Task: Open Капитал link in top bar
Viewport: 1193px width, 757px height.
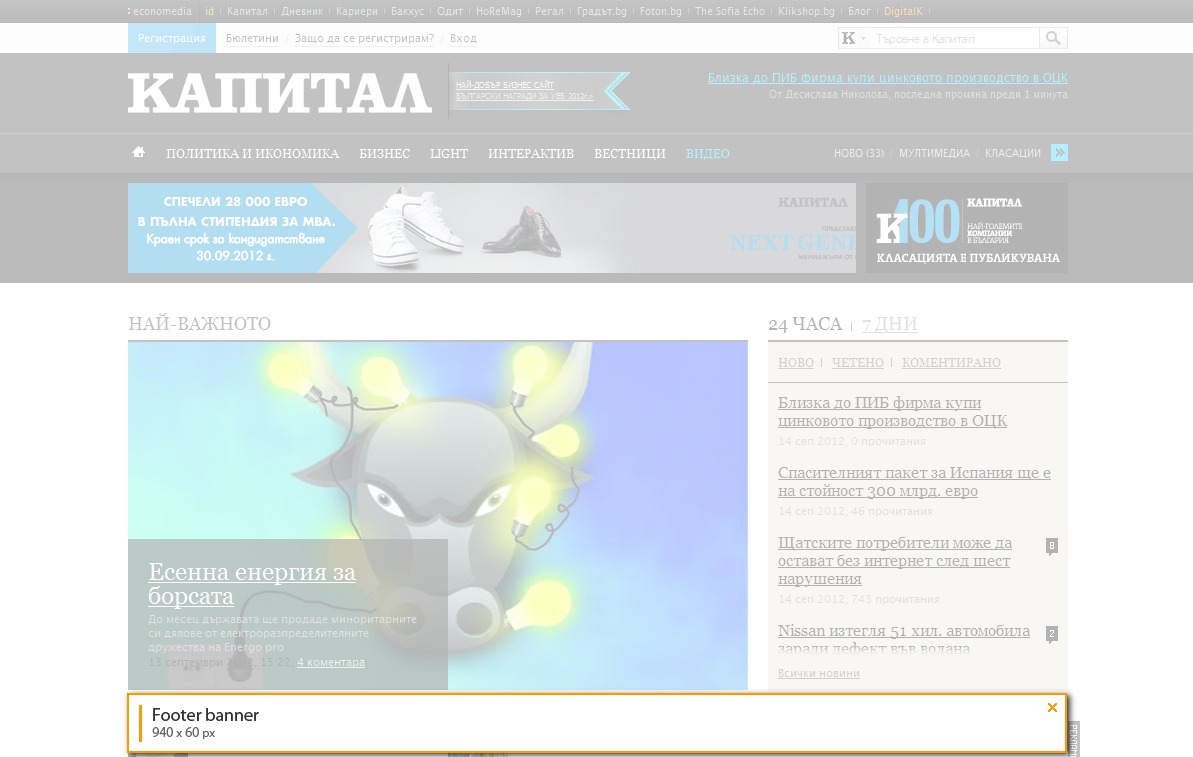Action: pos(247,11)
